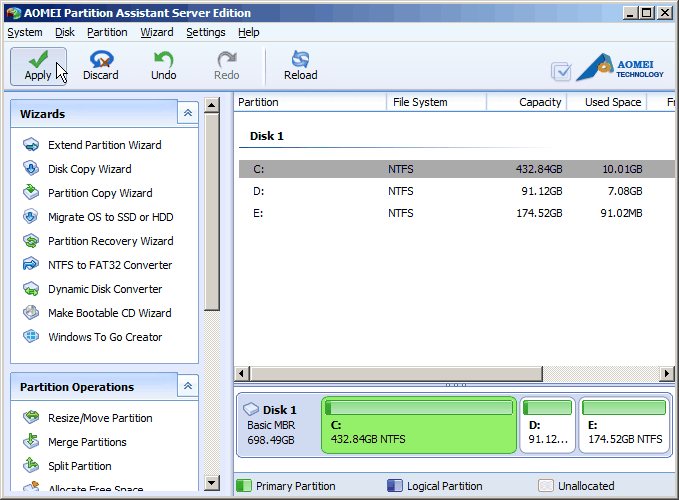679x500 pixels.
Task: Click the Split Partition icon
Action: pos(31,465)
